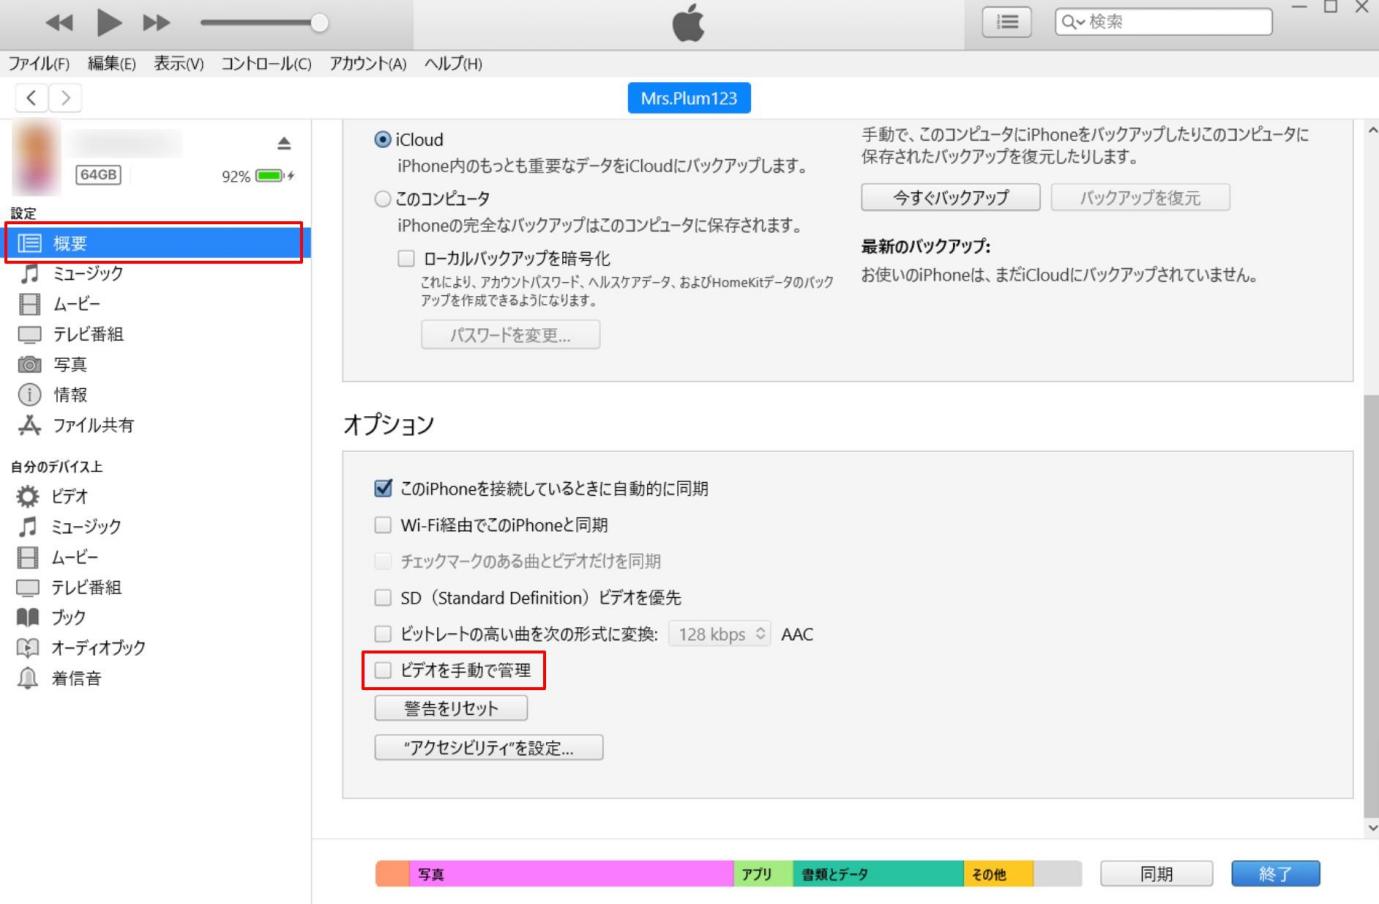1379x904 pixels.
Task: Open the 編集(E) menu
Action: click(111, 63)
